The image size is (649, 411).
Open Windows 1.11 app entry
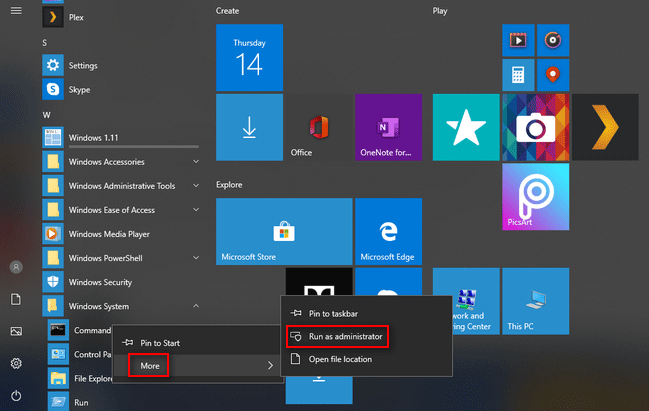point(120,137)
